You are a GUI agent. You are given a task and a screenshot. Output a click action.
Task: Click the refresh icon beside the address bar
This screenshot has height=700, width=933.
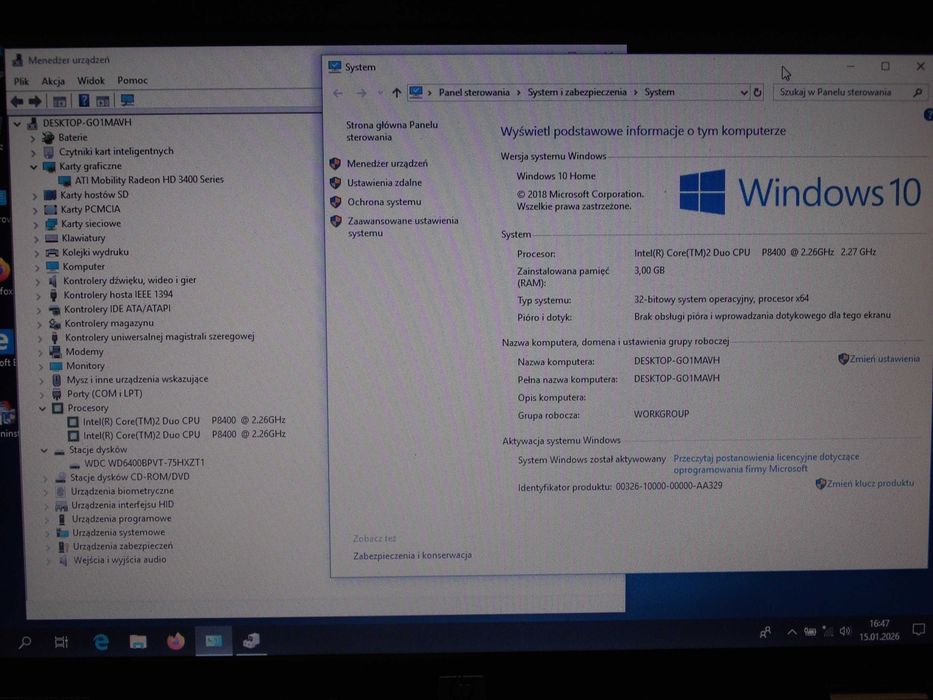(757, 93)
